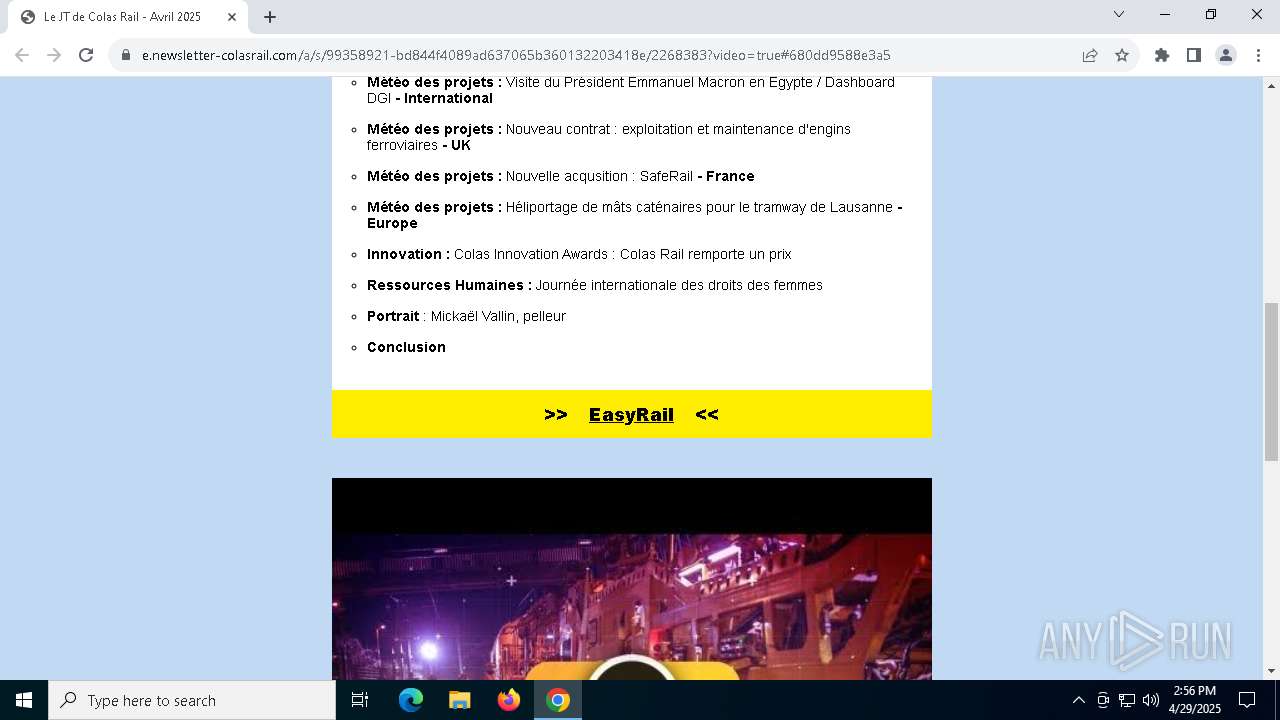The height and width of the screenshot is (720, 1280).
Task: Expand the tab search dropdown arrow
Action: click(x=1119, y=14)
